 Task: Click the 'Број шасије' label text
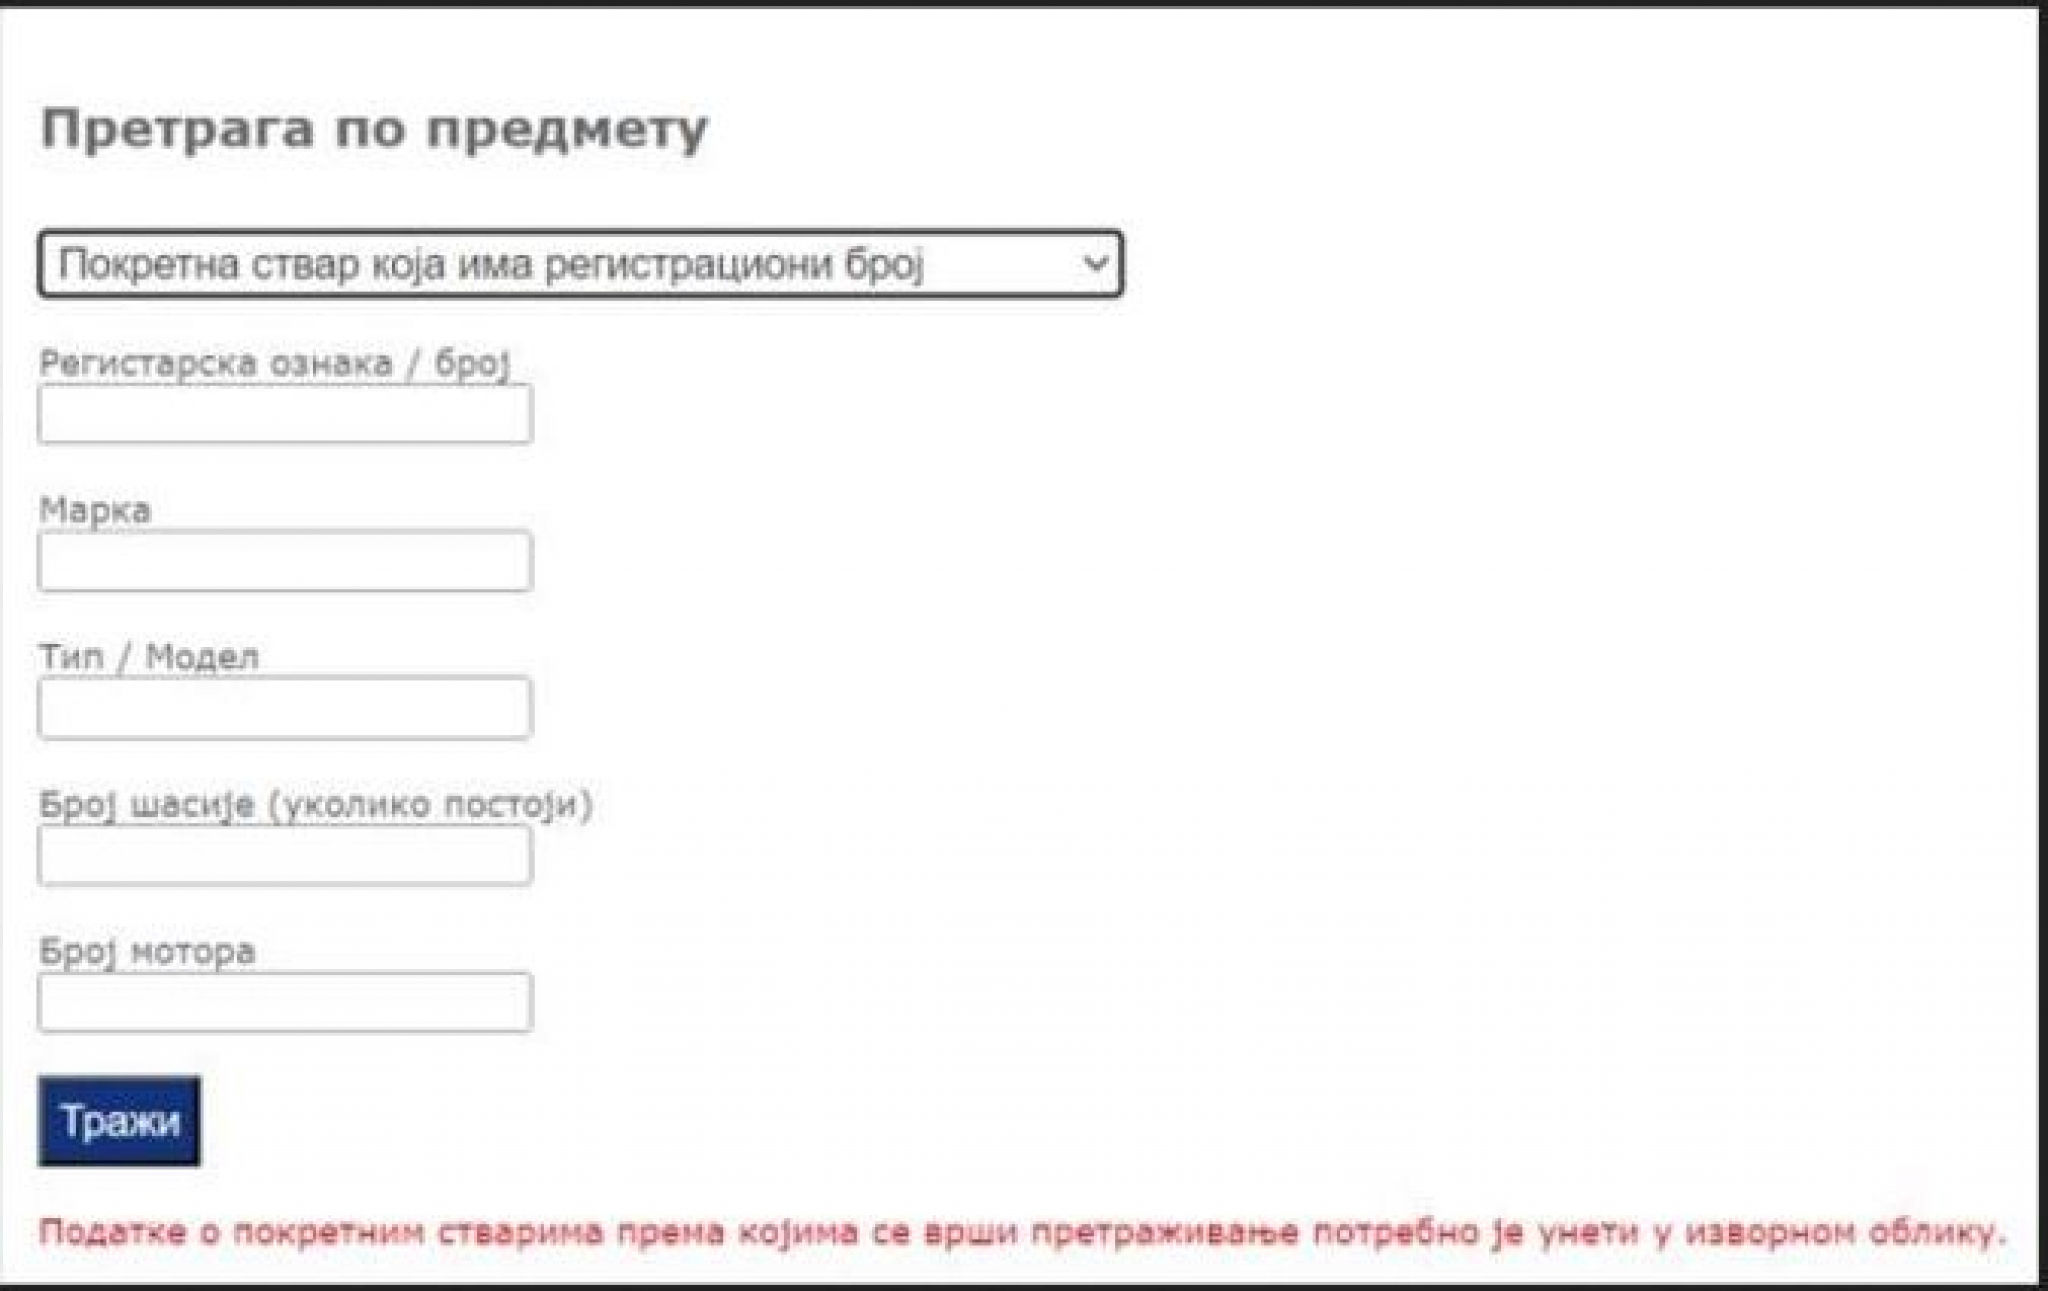(146, 804)
